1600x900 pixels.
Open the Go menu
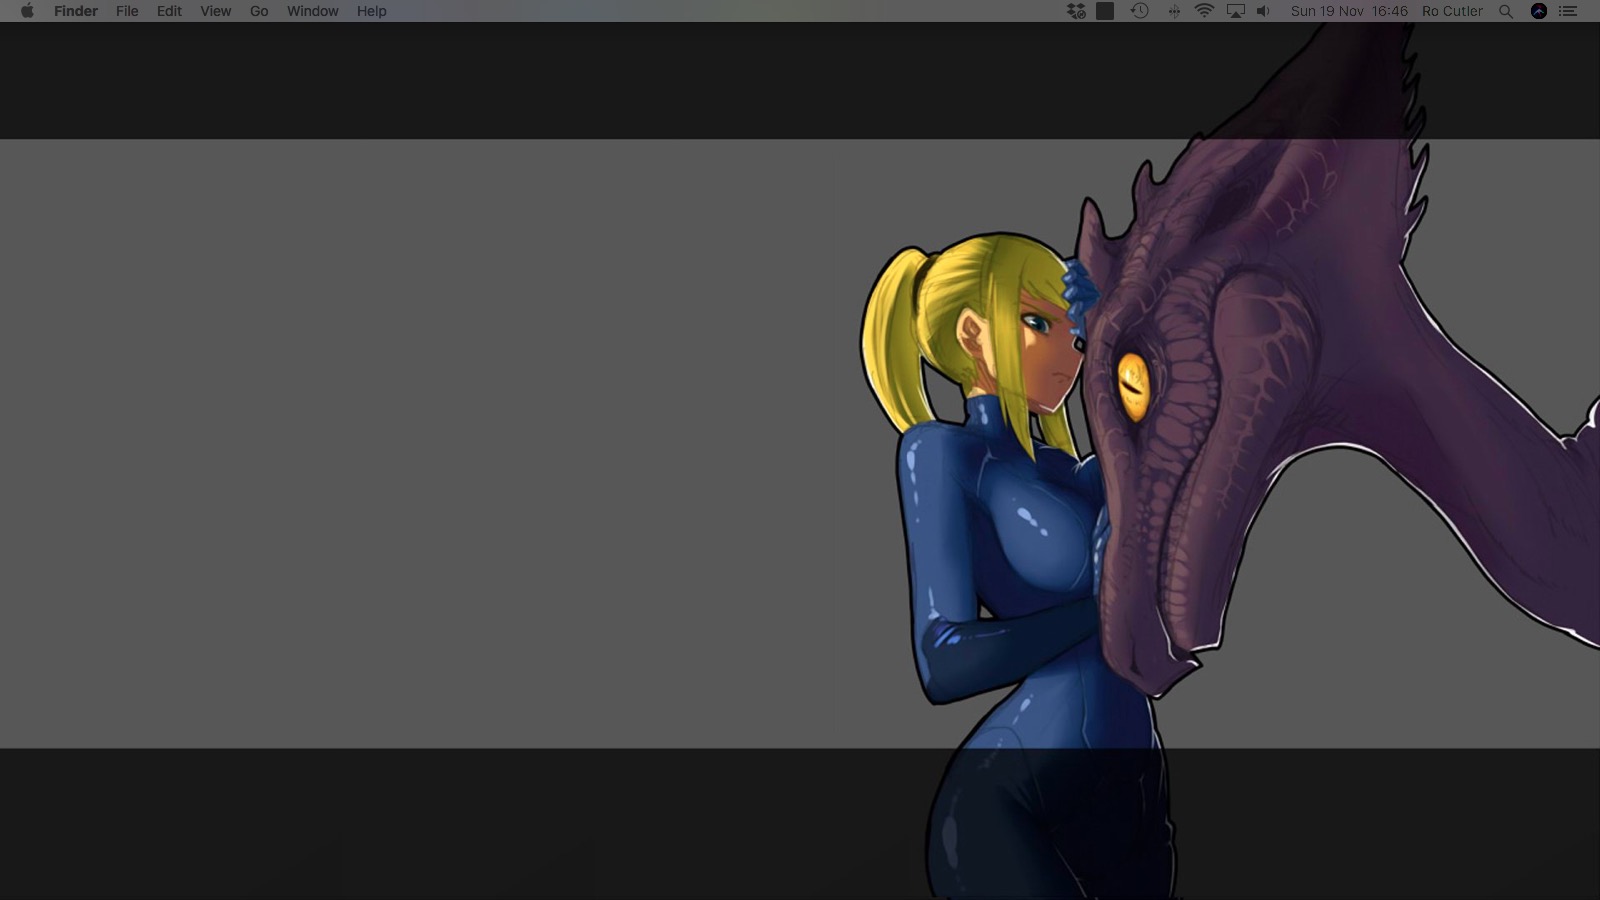pyautogui.click(x=259, y=11)
